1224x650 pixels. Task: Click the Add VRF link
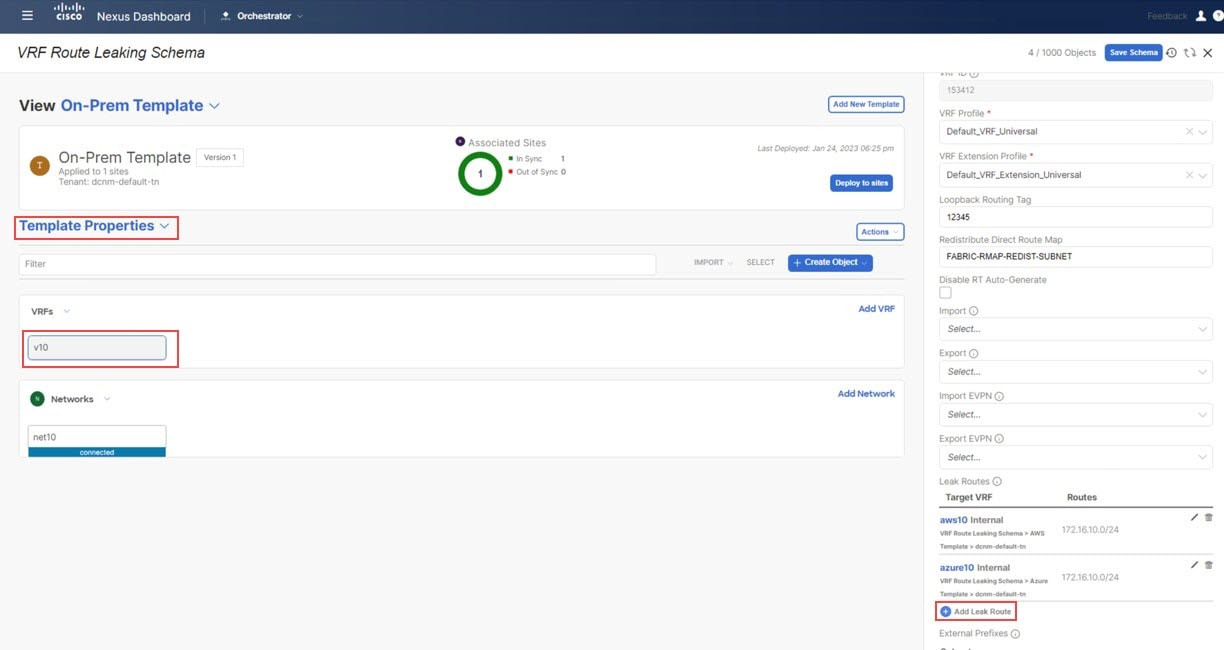[877, 309]
